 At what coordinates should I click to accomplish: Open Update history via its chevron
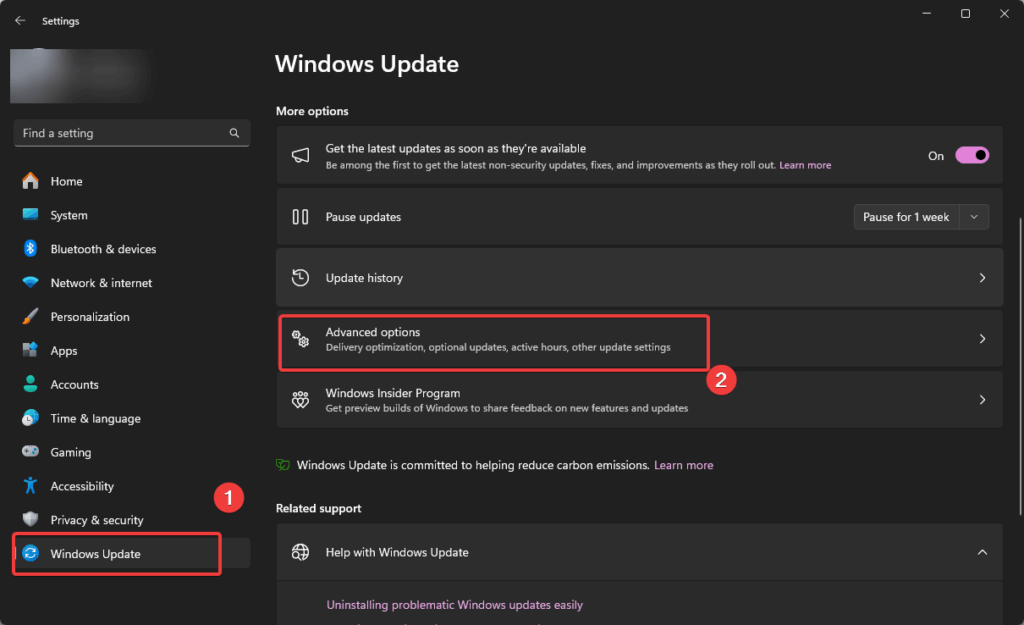coord(982,278)
